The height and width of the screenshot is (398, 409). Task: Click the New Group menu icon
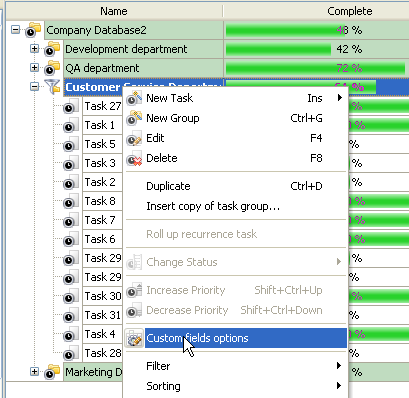point(134,118)
